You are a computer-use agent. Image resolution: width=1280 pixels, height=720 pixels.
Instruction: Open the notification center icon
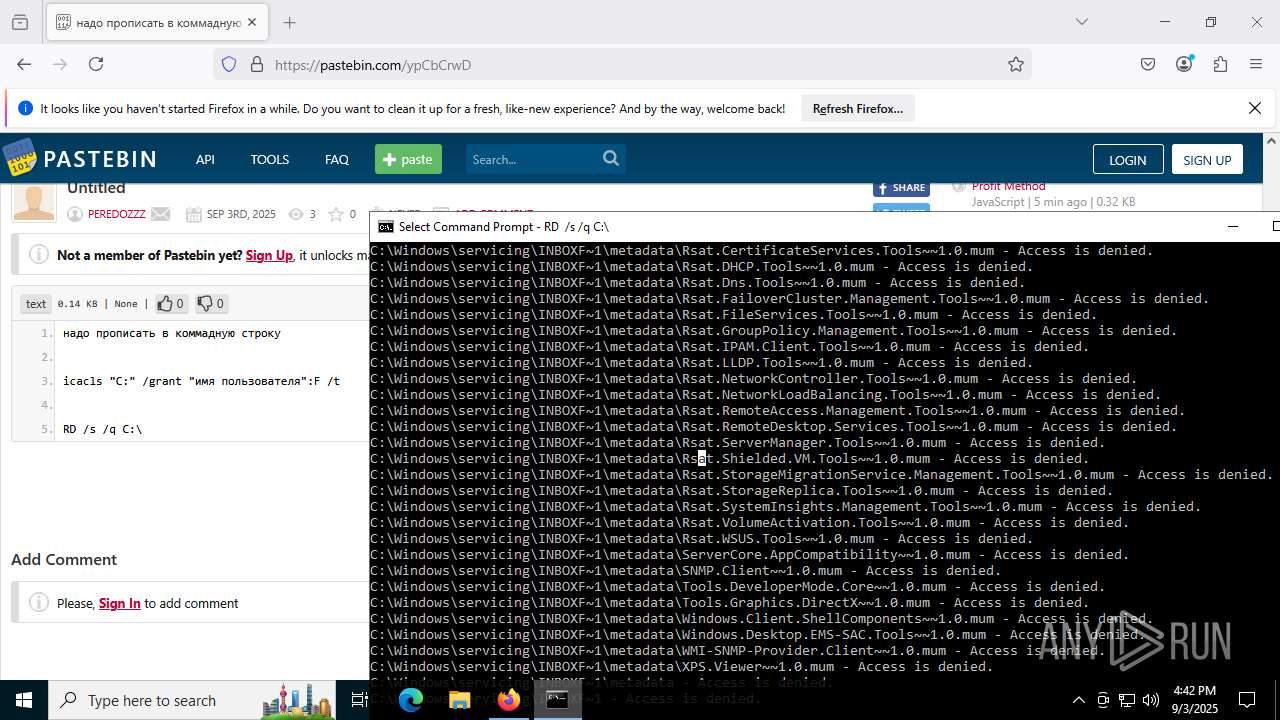click(1247, 700)
